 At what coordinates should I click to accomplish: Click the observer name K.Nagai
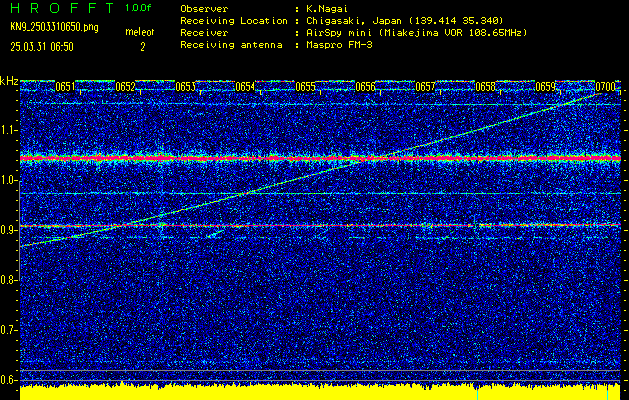[x=325, y=8]
